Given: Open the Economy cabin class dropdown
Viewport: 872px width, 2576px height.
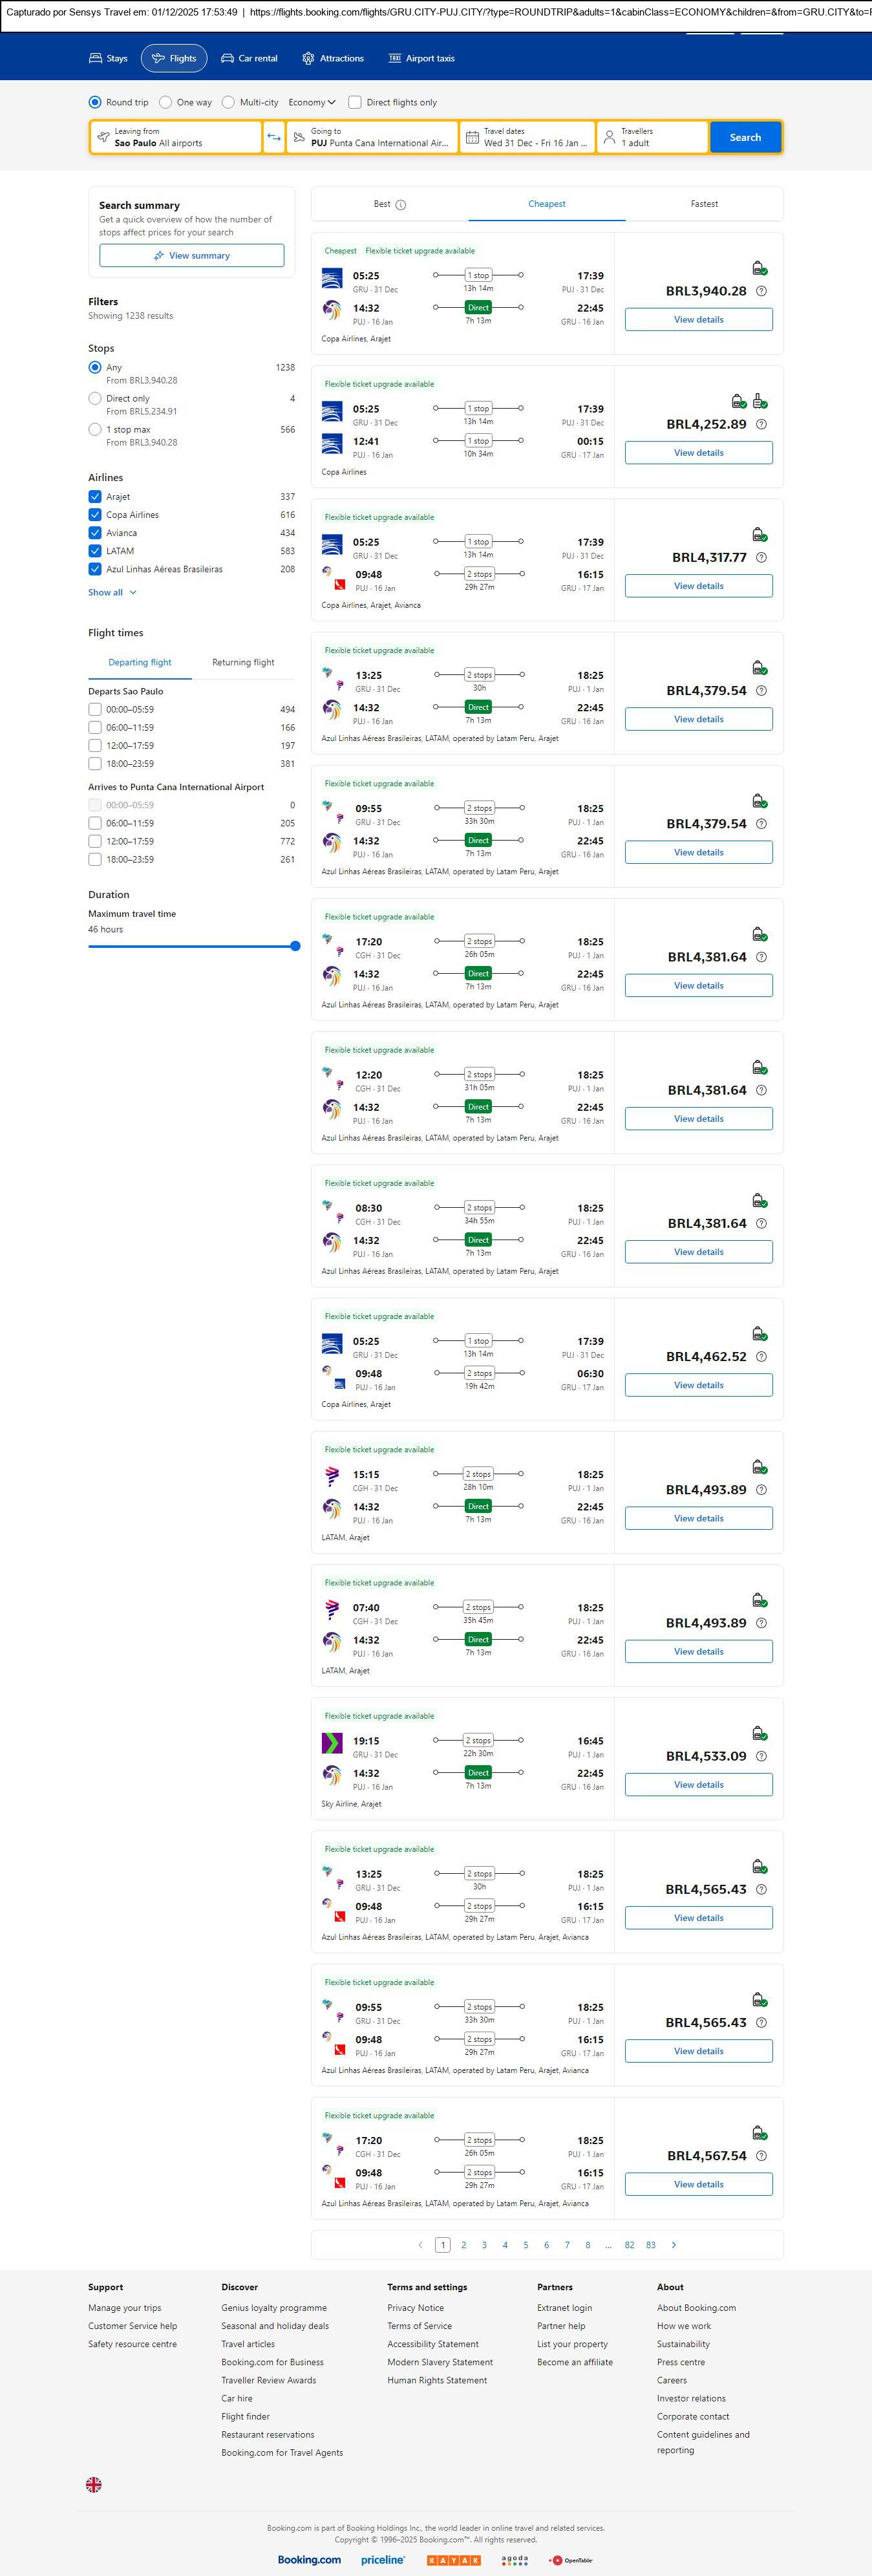Looking at the screenshot, I should [x=311, y=102].
